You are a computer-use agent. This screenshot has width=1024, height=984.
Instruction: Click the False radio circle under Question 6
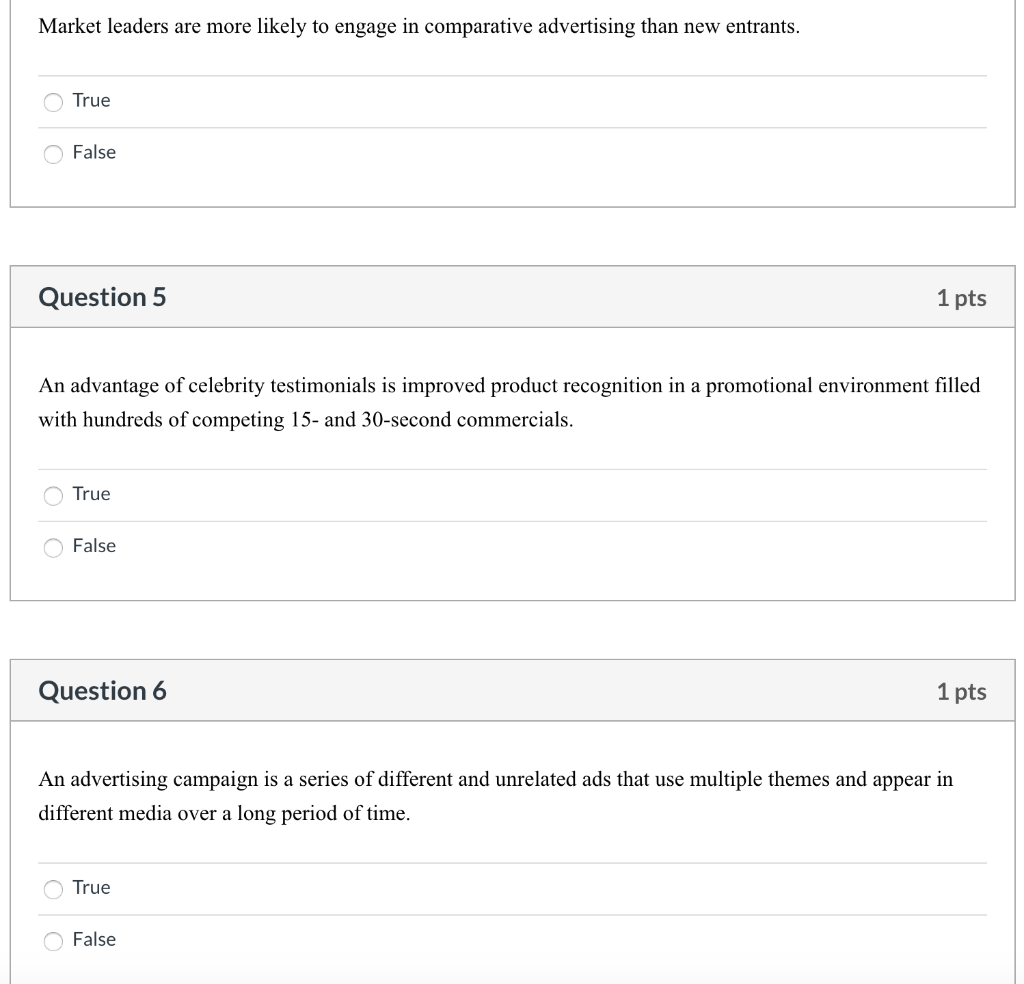pyautogui.click(x=53, y=940)
